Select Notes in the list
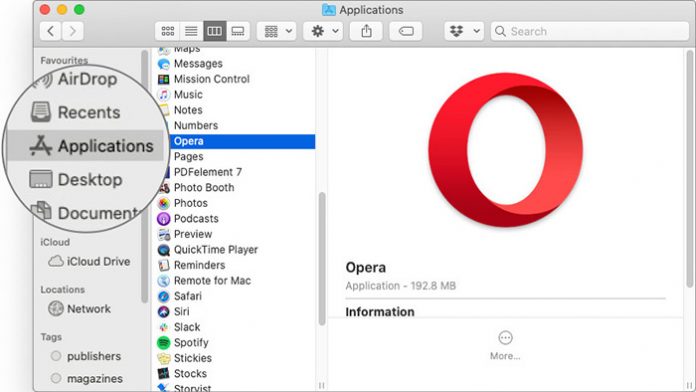 pyautogui.click(x=188, y=110)
